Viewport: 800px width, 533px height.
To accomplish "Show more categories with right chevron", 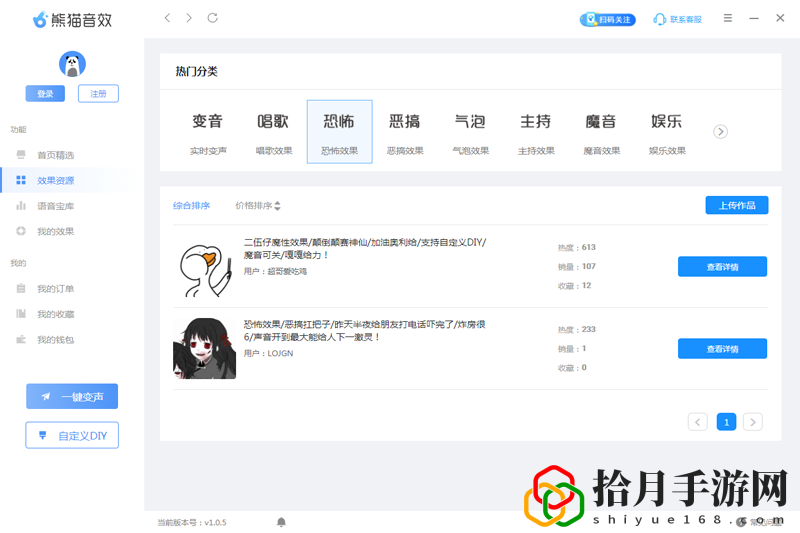I will point(720,132).
